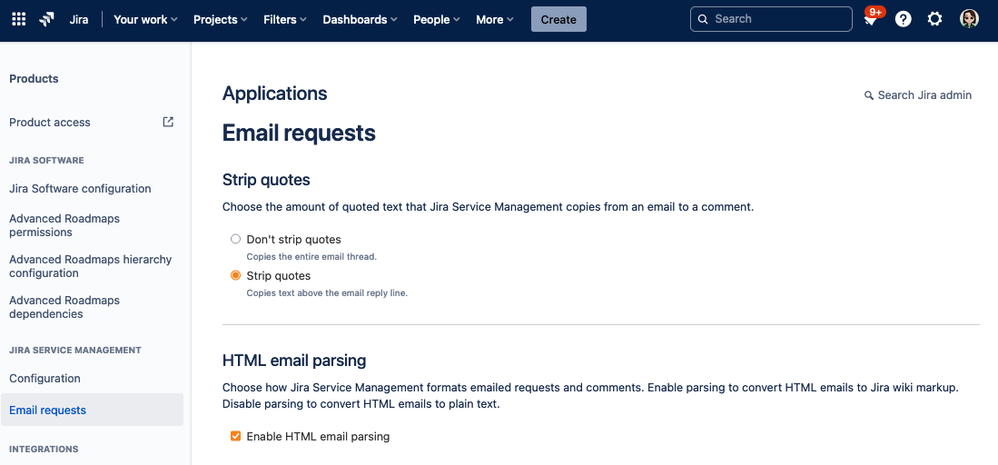The width and height of the screenshot is (998, 465).
Task: Click the top Search input field
Action: coord(771,19)
